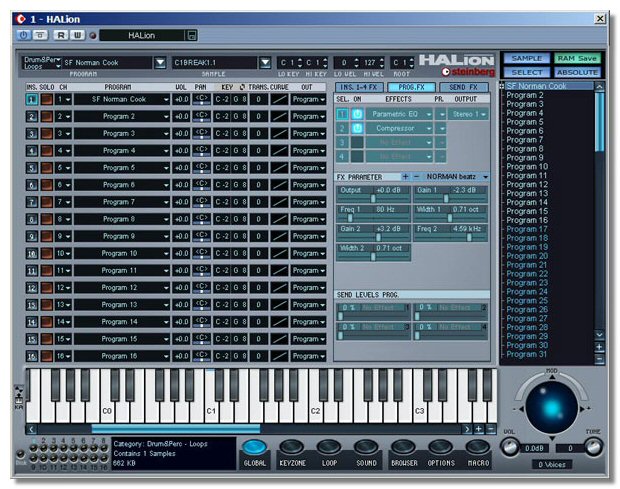Switch to the SEND FX tab

click(463, 87)
